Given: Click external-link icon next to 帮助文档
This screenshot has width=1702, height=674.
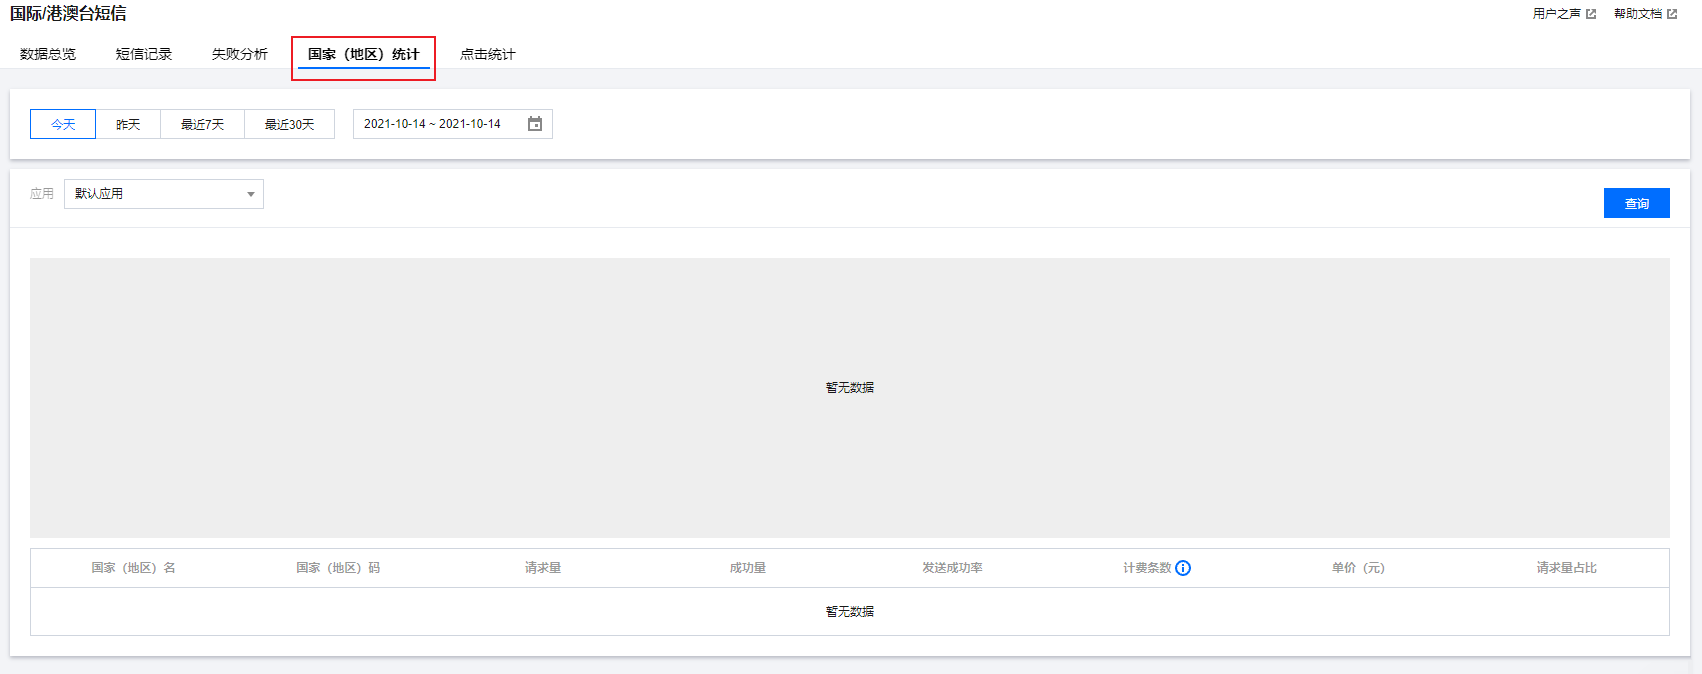Looking at the screenshot, I should coord(1672,14).
